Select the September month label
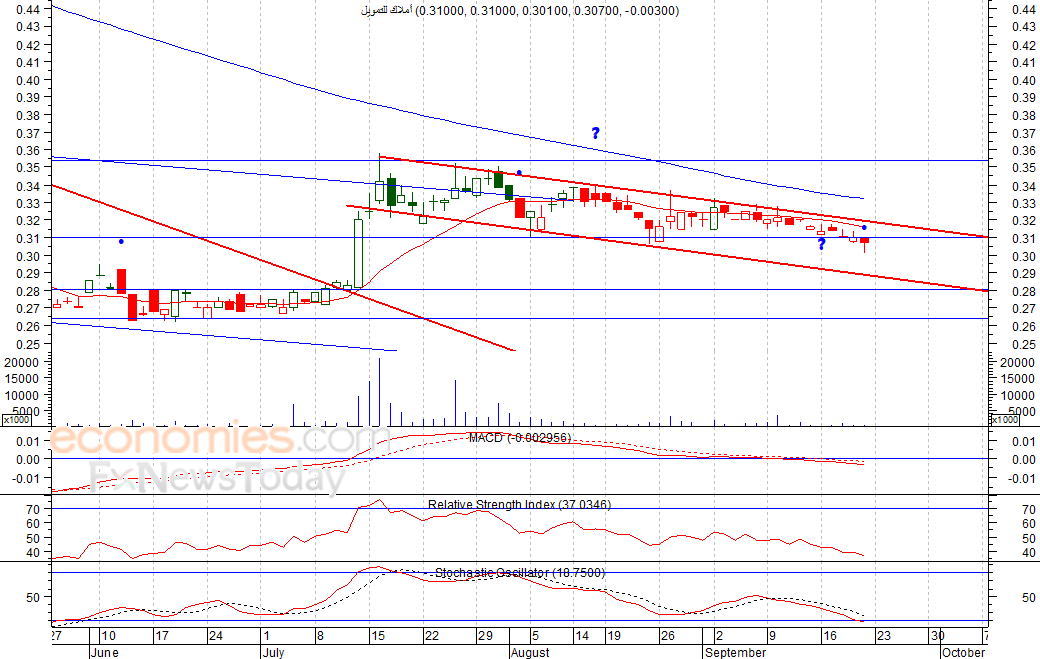The image size is (1040, 659). pyautogui.click(x=736, y=652)
